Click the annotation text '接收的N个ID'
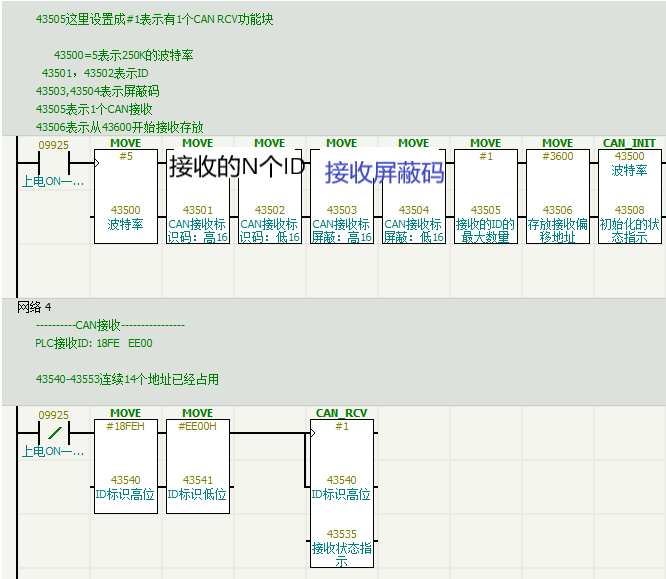Viewport: 666px width, 579px height. point(237,166)
